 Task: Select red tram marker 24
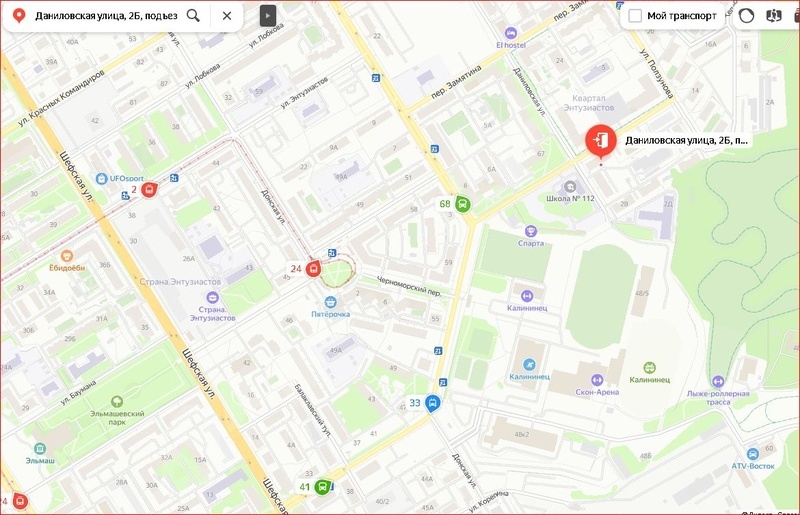[x=313, y=268]
